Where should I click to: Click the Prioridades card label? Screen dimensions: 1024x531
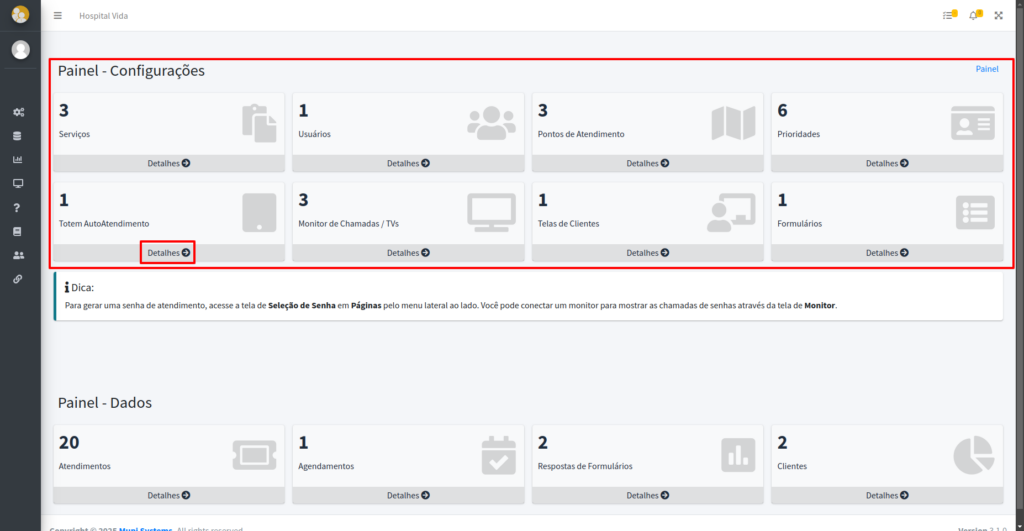[x=798, y=134]
